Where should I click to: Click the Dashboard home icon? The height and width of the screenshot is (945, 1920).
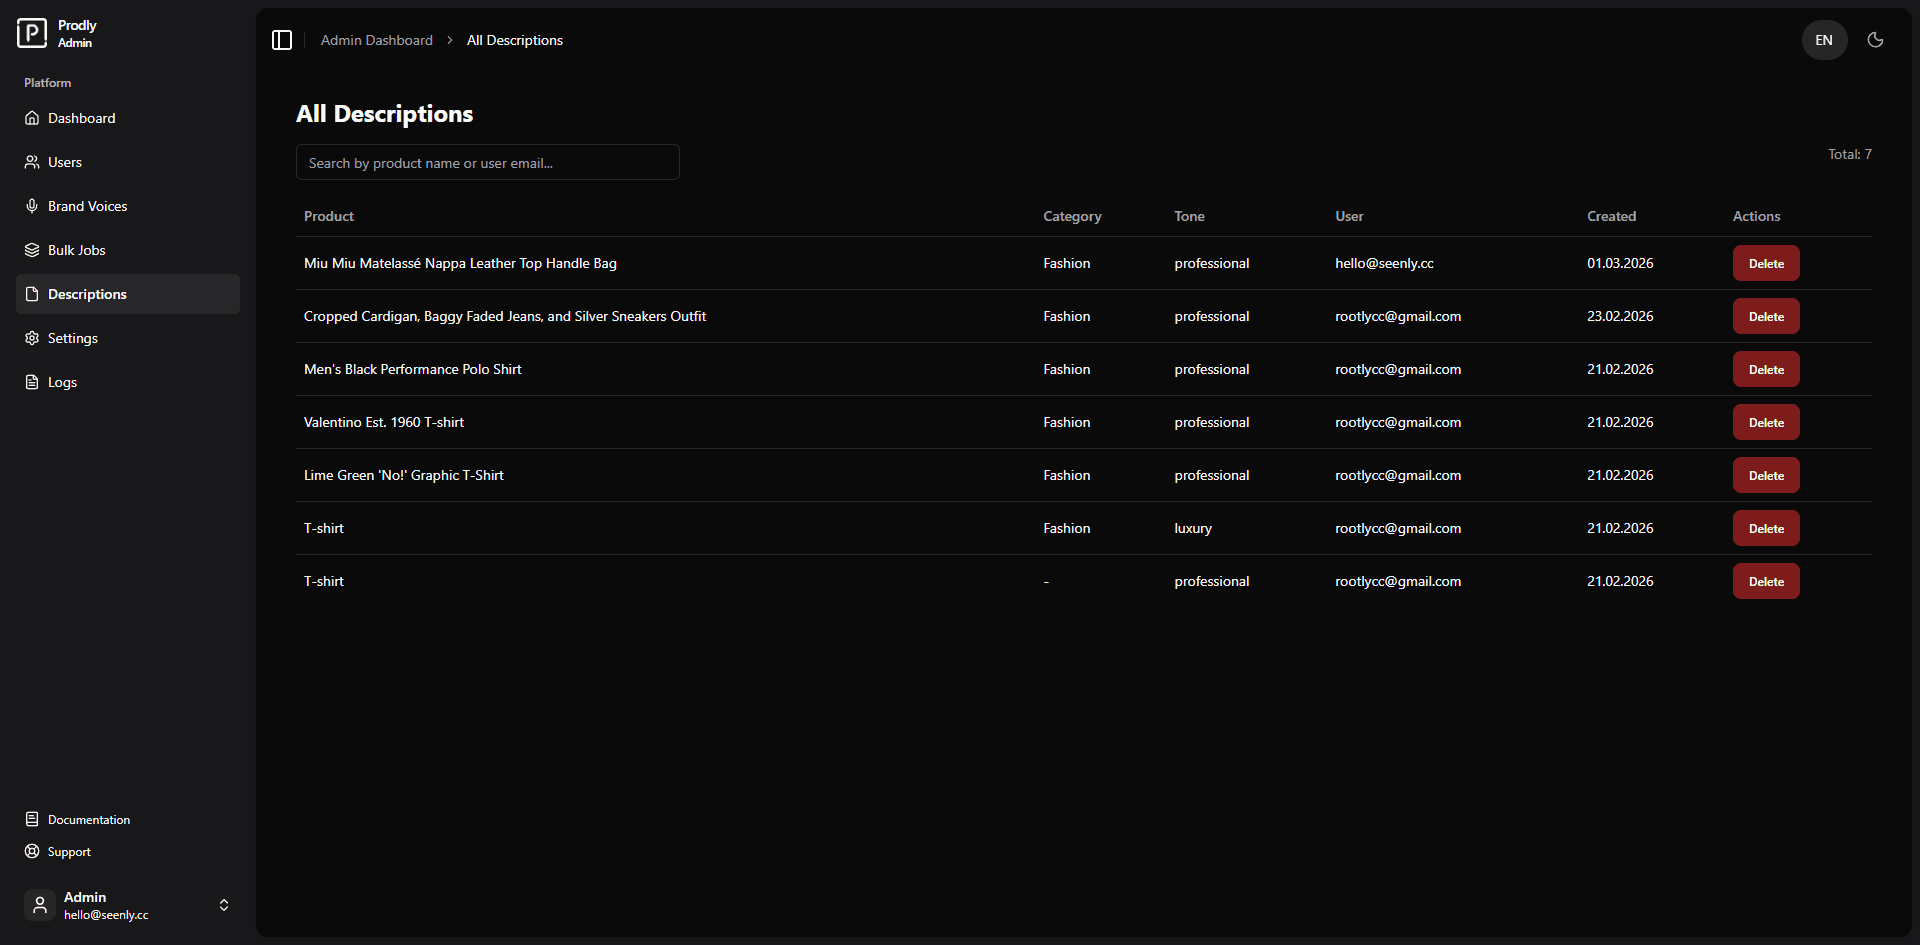tap(32, 118)
